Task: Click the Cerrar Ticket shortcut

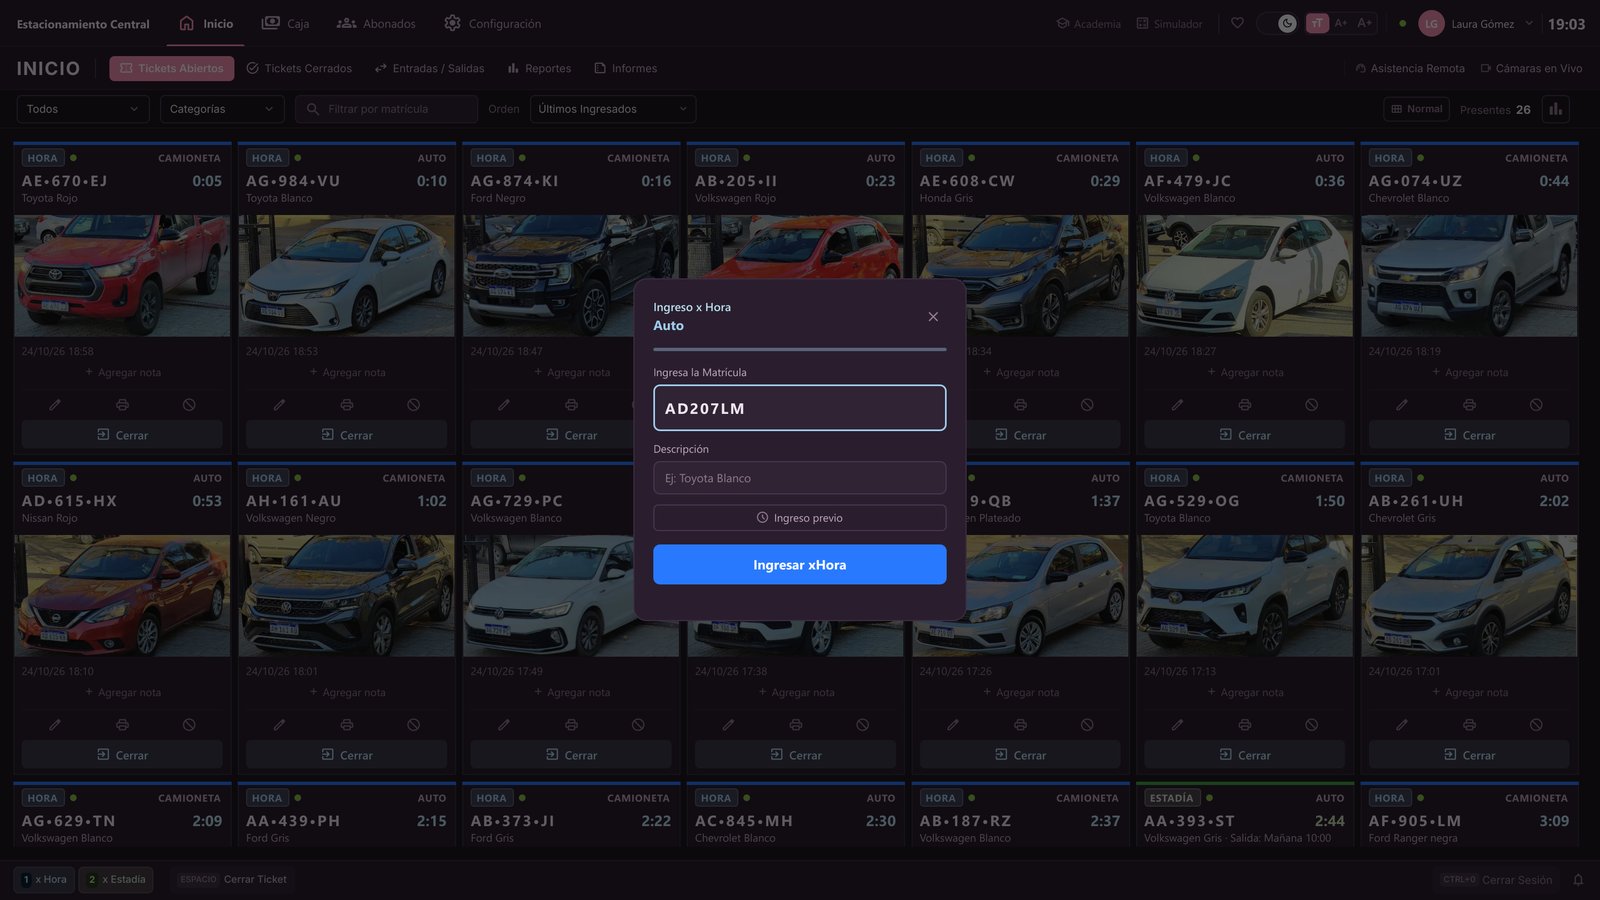Action: 233,880
